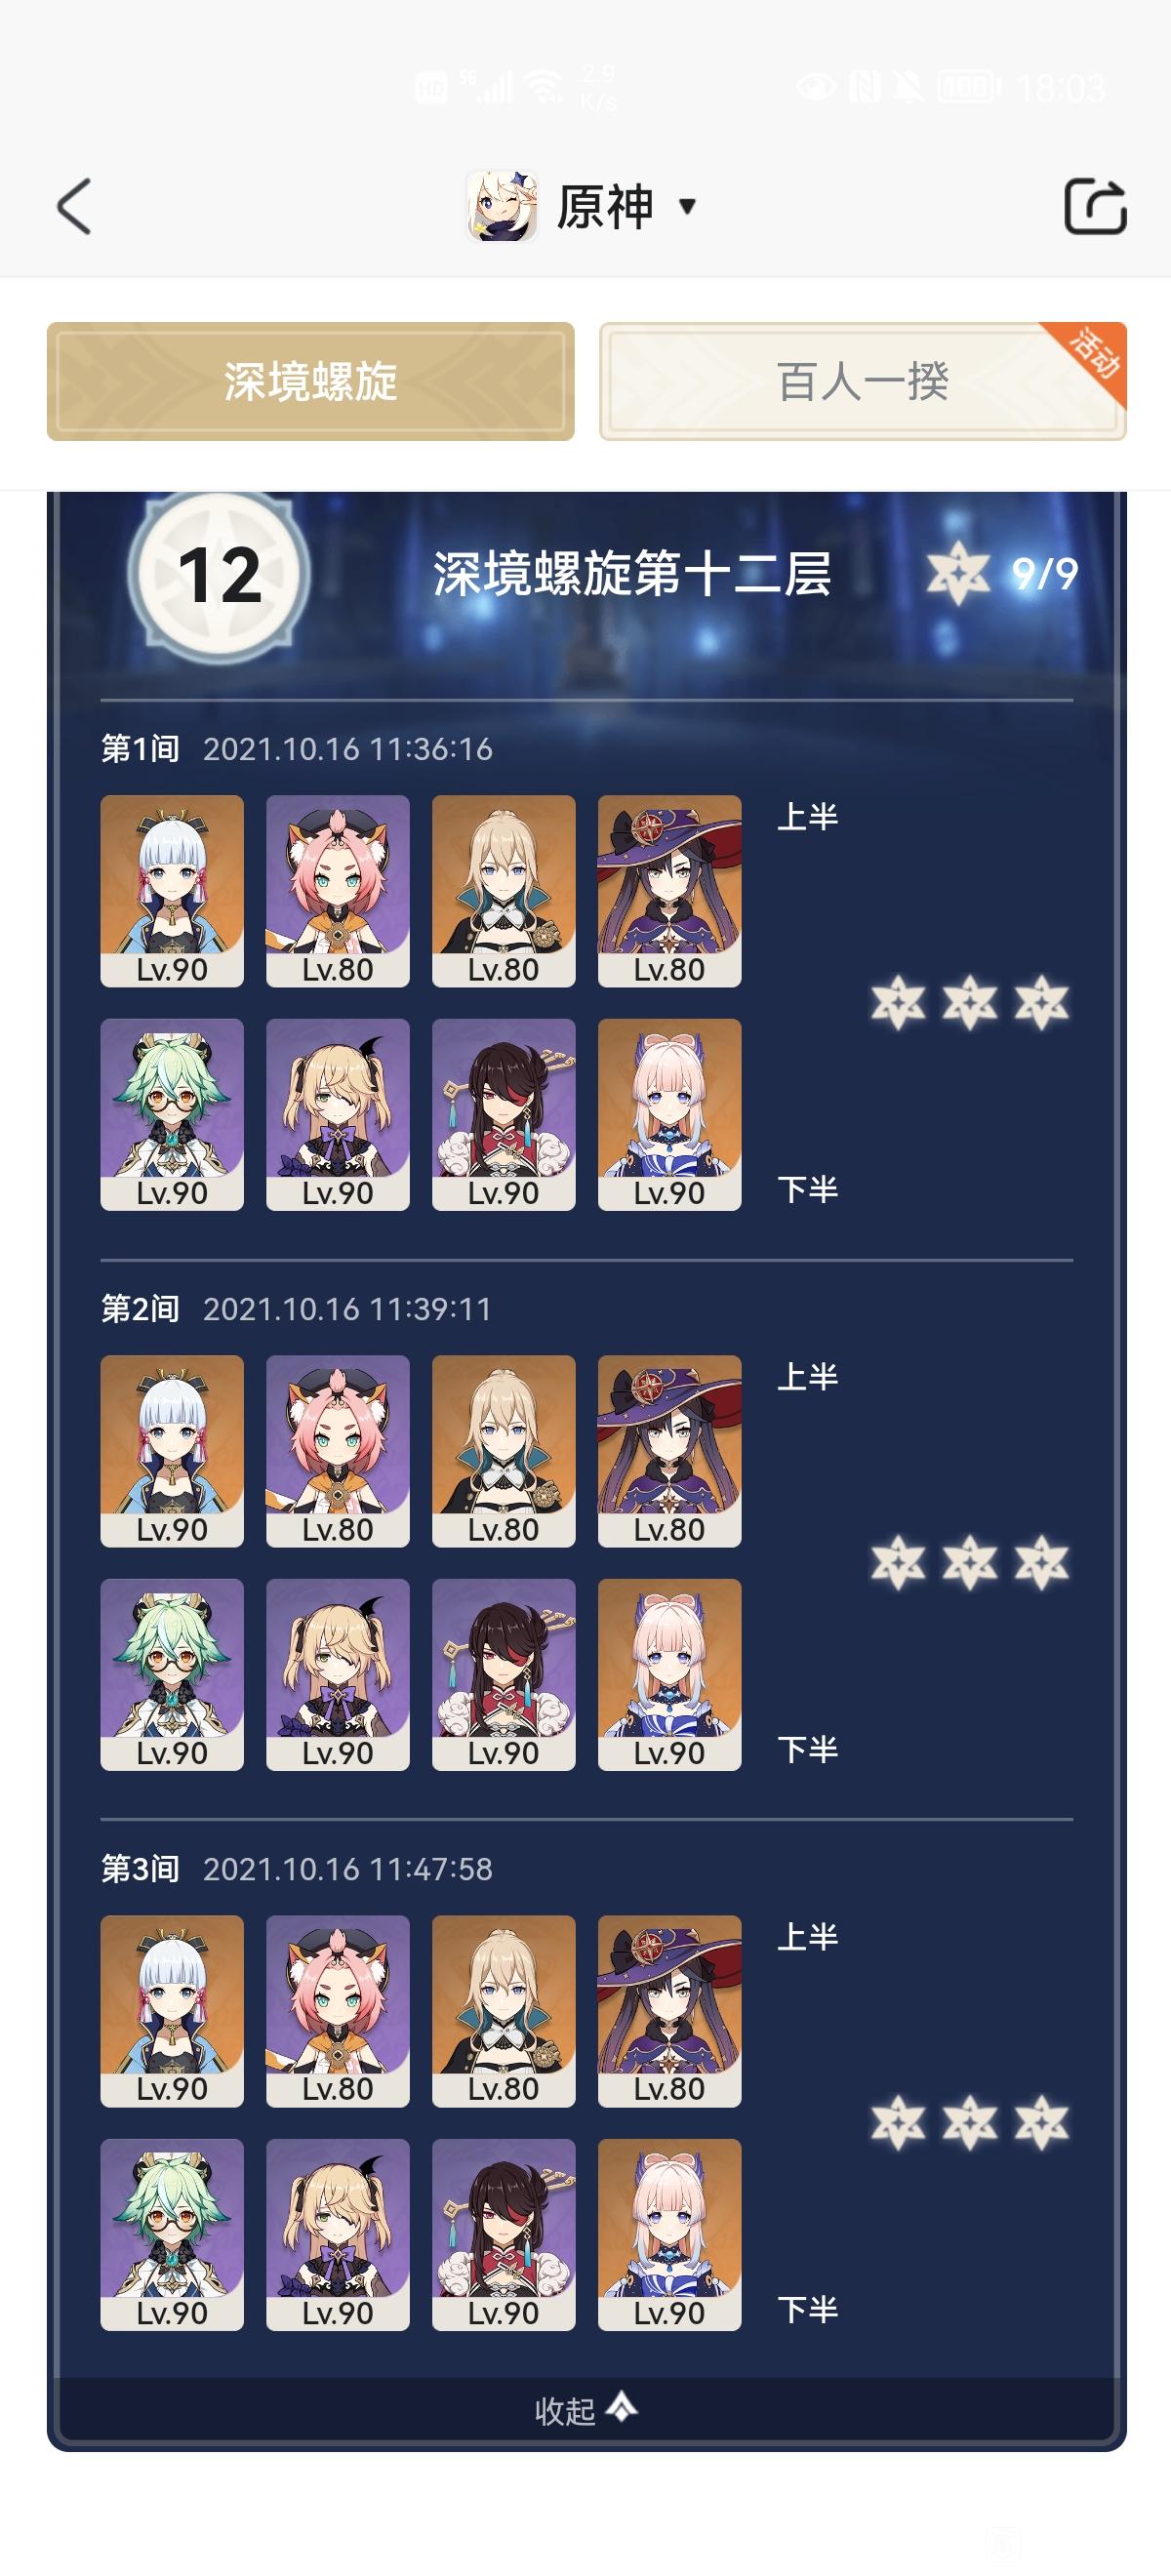
Task: Tap the floor 12 round badge
Action: coord(219,575)
